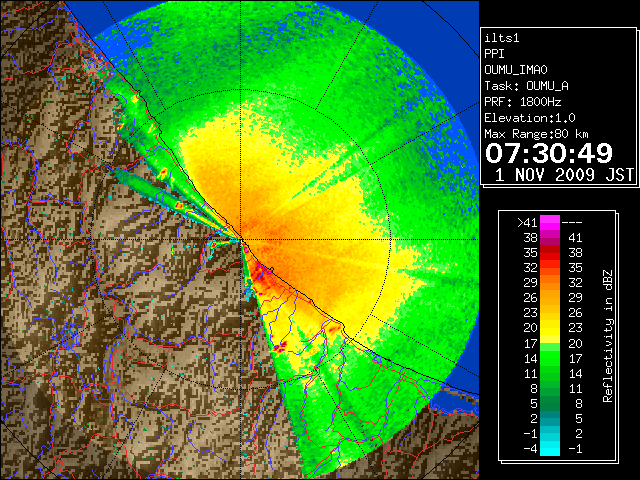Viewport: 640px width, 480px height.
Task: Click the 'Task: OUMU_A' line
Action: coord(527,86)
